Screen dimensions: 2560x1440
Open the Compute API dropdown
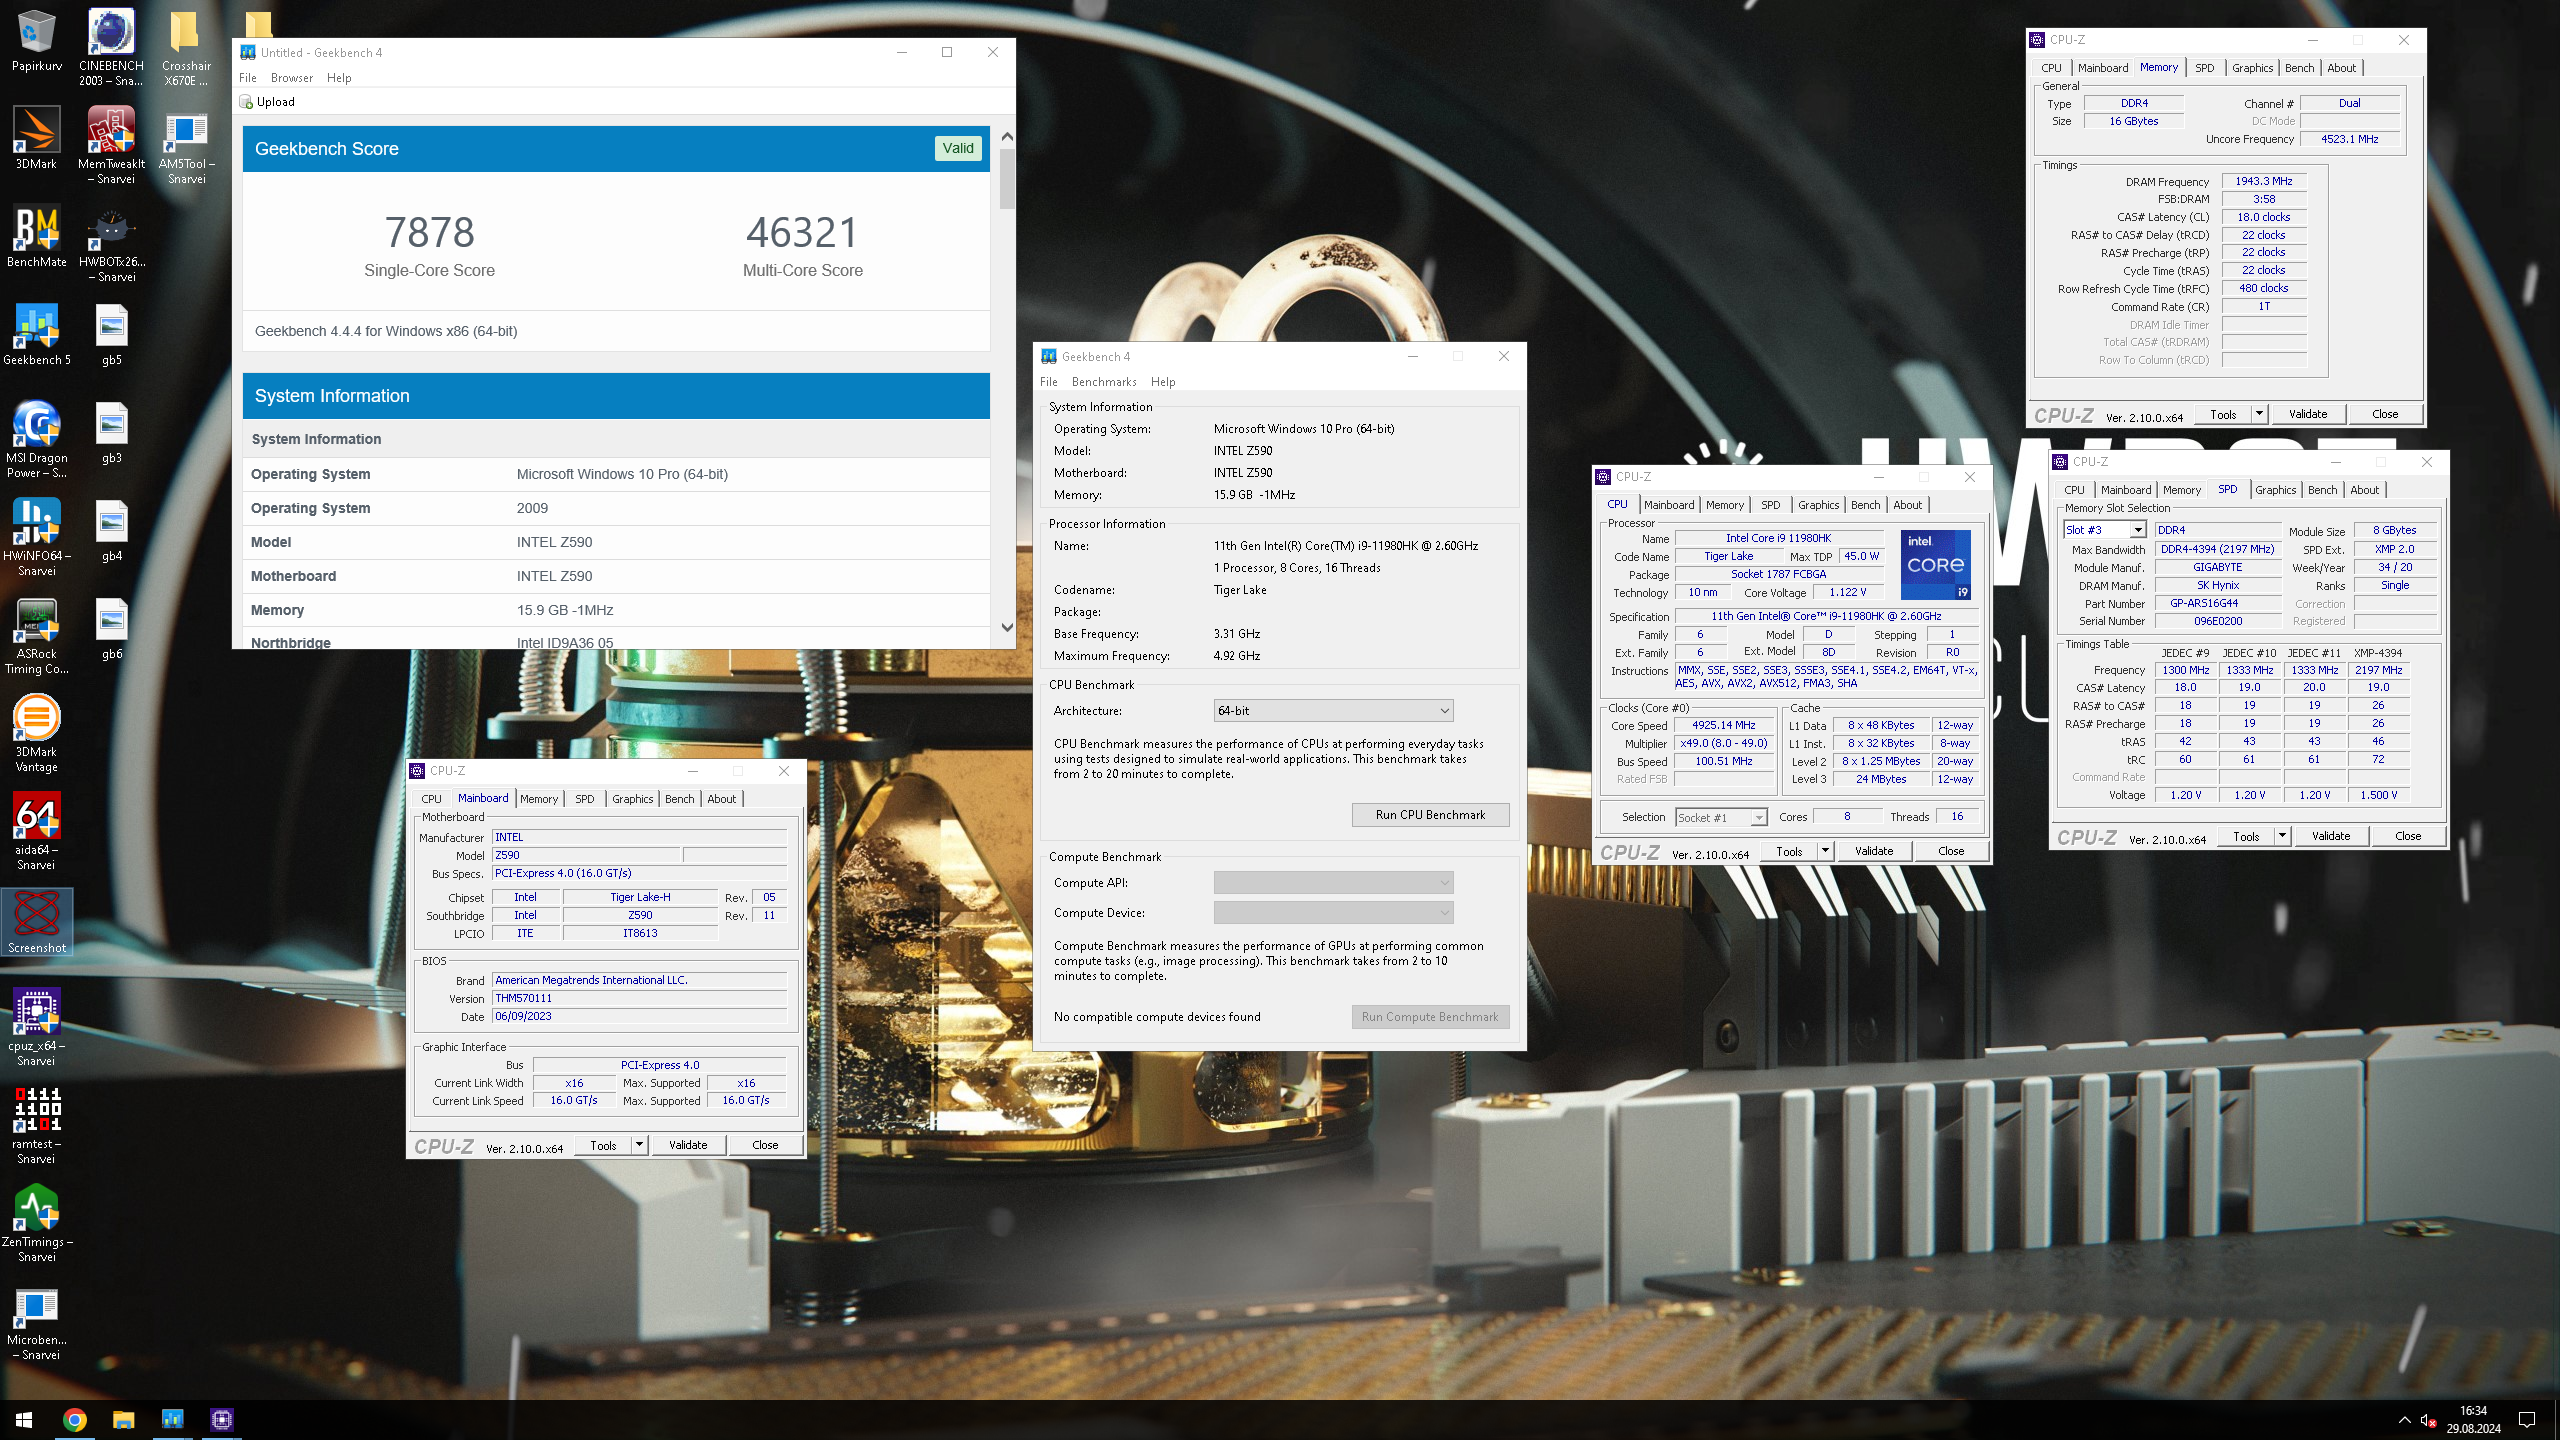tap(1333, 882)
